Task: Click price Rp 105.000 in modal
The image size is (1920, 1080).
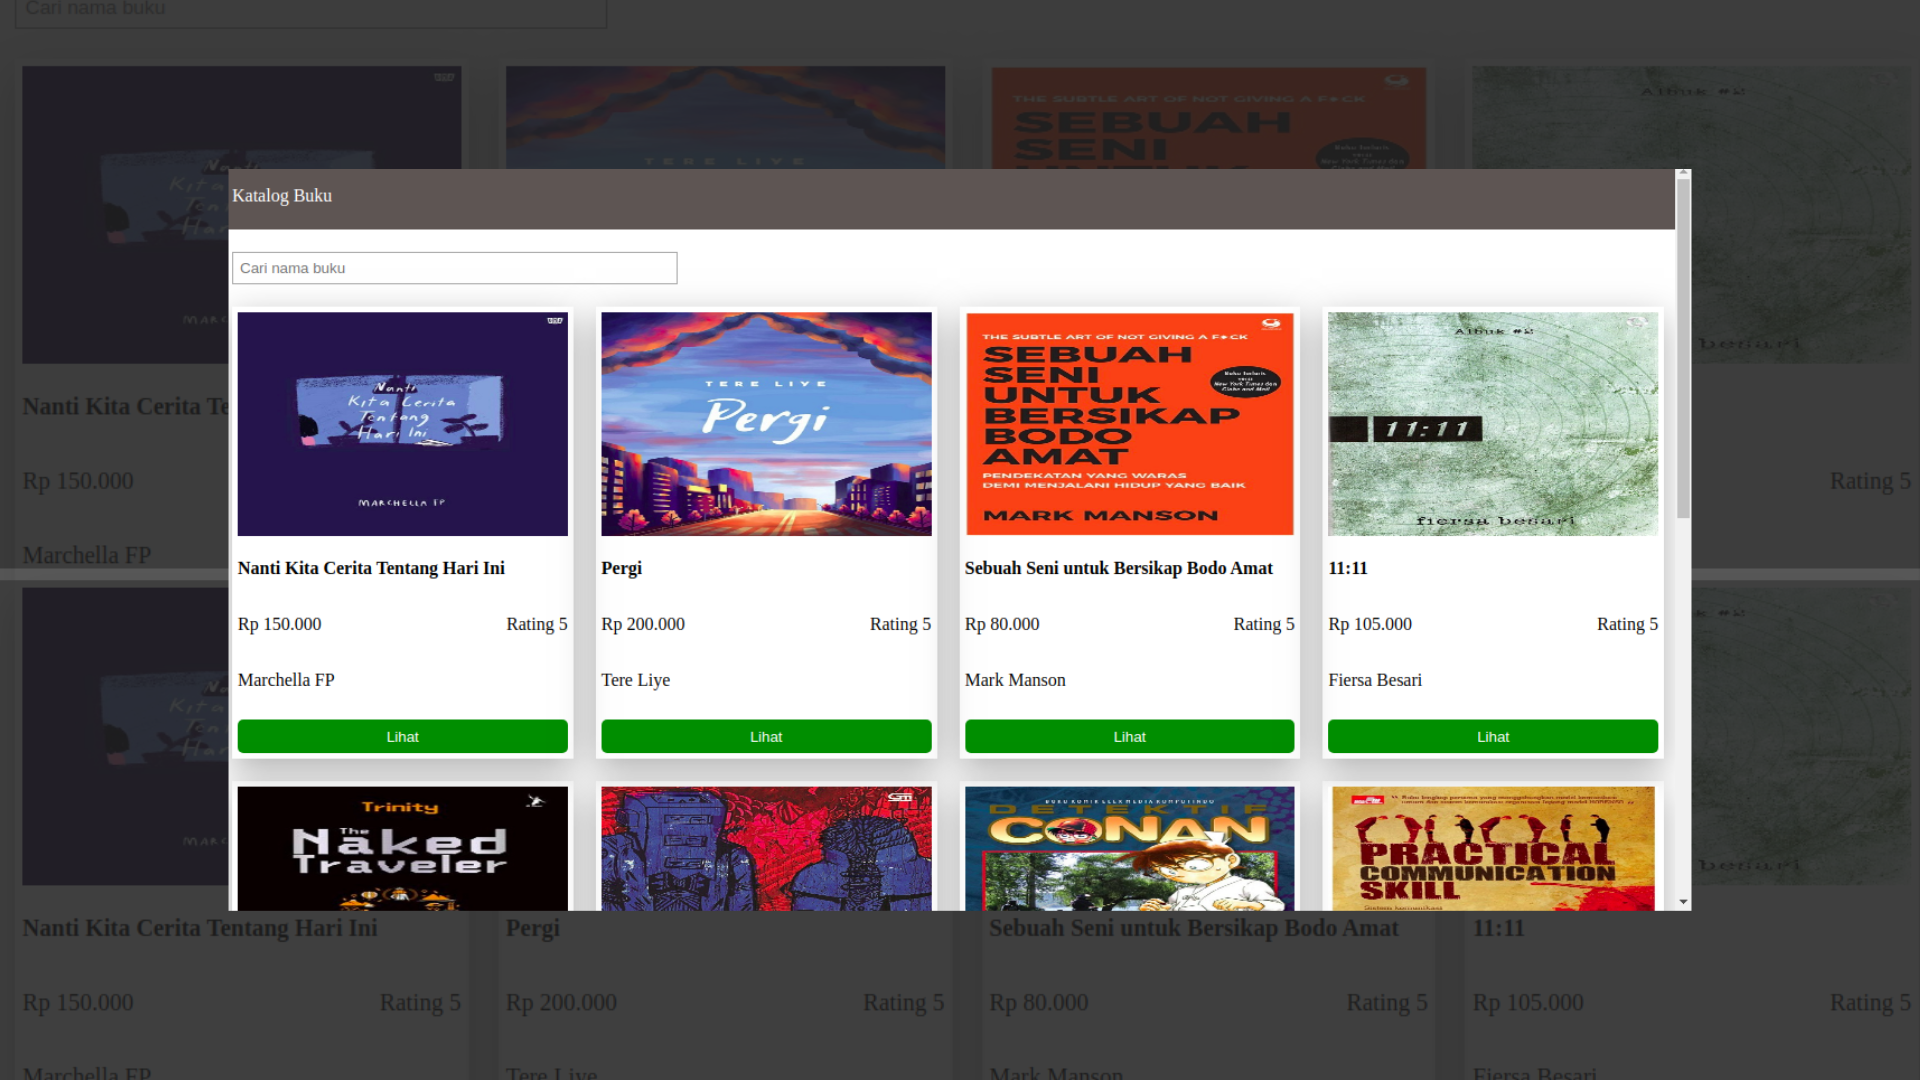Action: click(x=1370, y=624)
